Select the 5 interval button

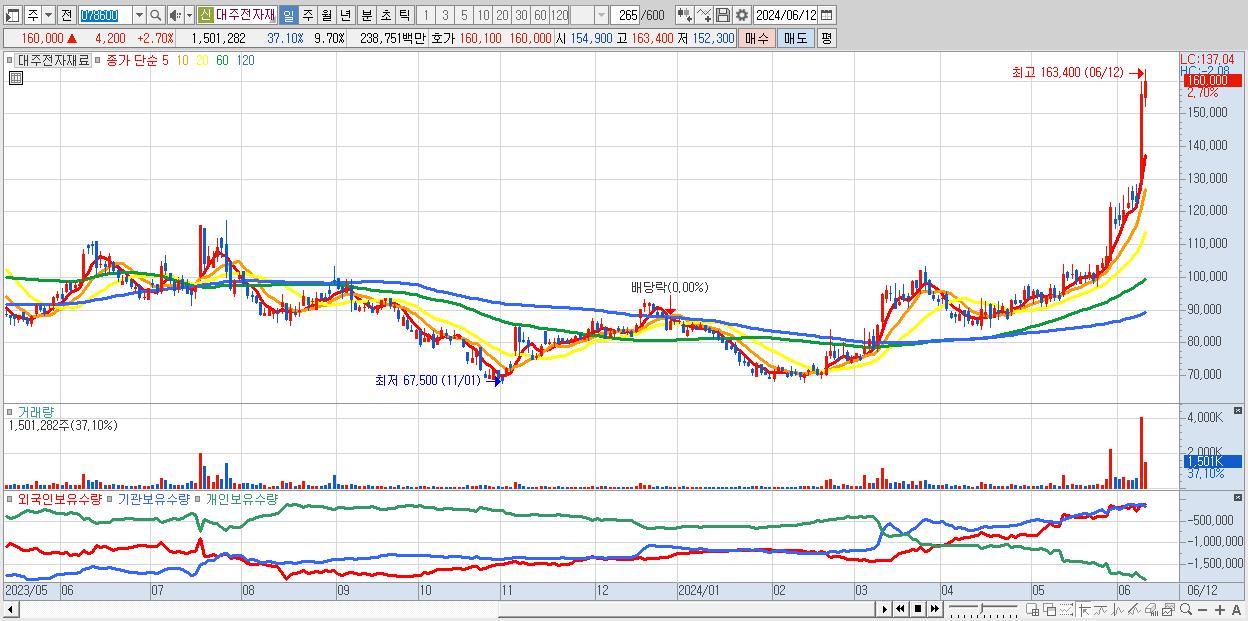464,15
